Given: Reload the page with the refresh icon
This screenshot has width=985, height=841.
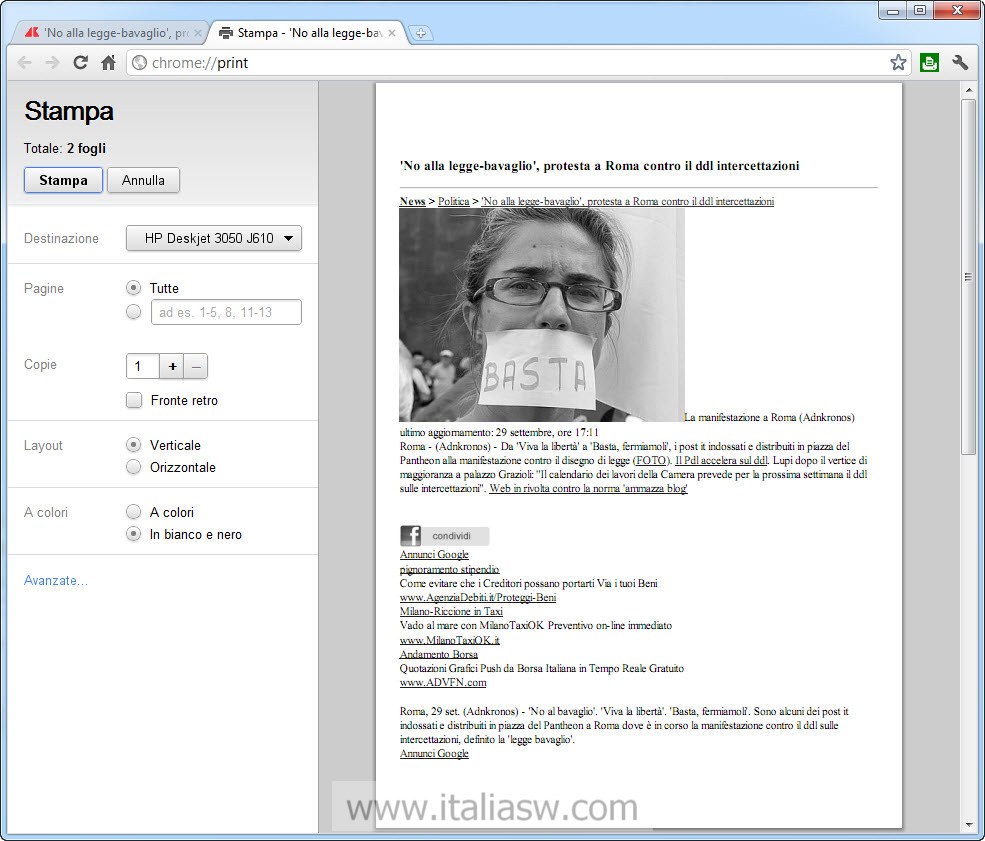Looking at the screenshot, I should (80, 63).
